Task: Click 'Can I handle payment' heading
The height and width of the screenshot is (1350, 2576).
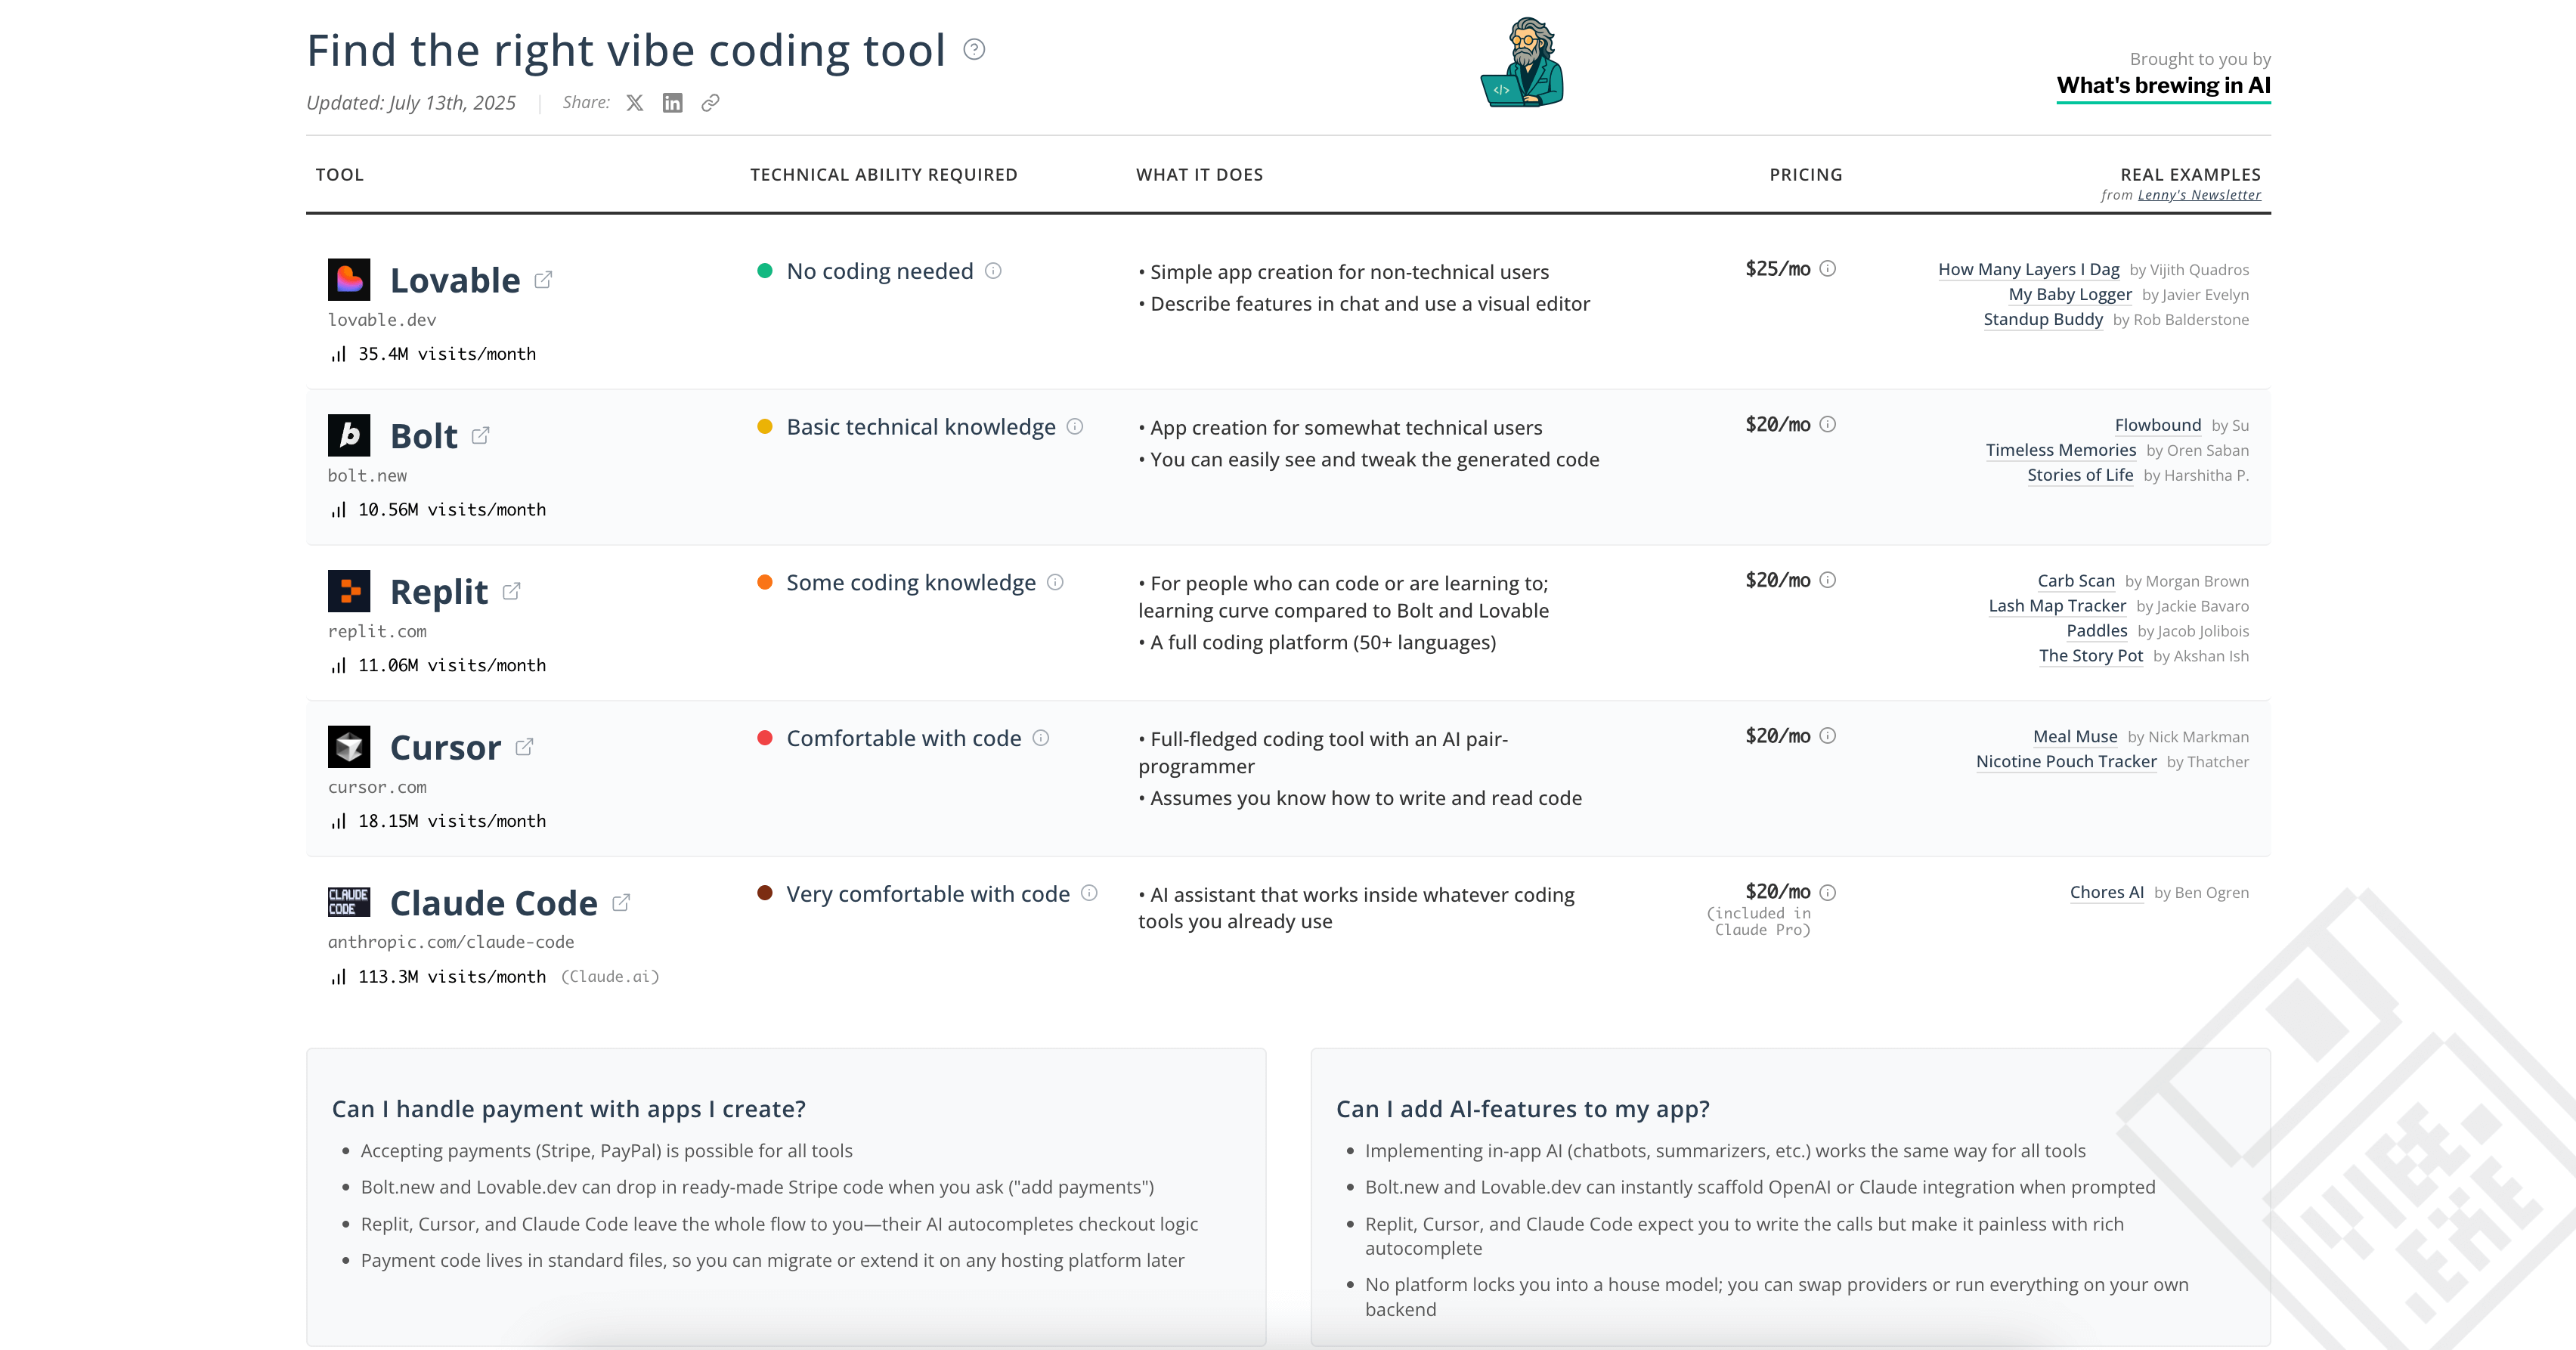Action: 569,1109
